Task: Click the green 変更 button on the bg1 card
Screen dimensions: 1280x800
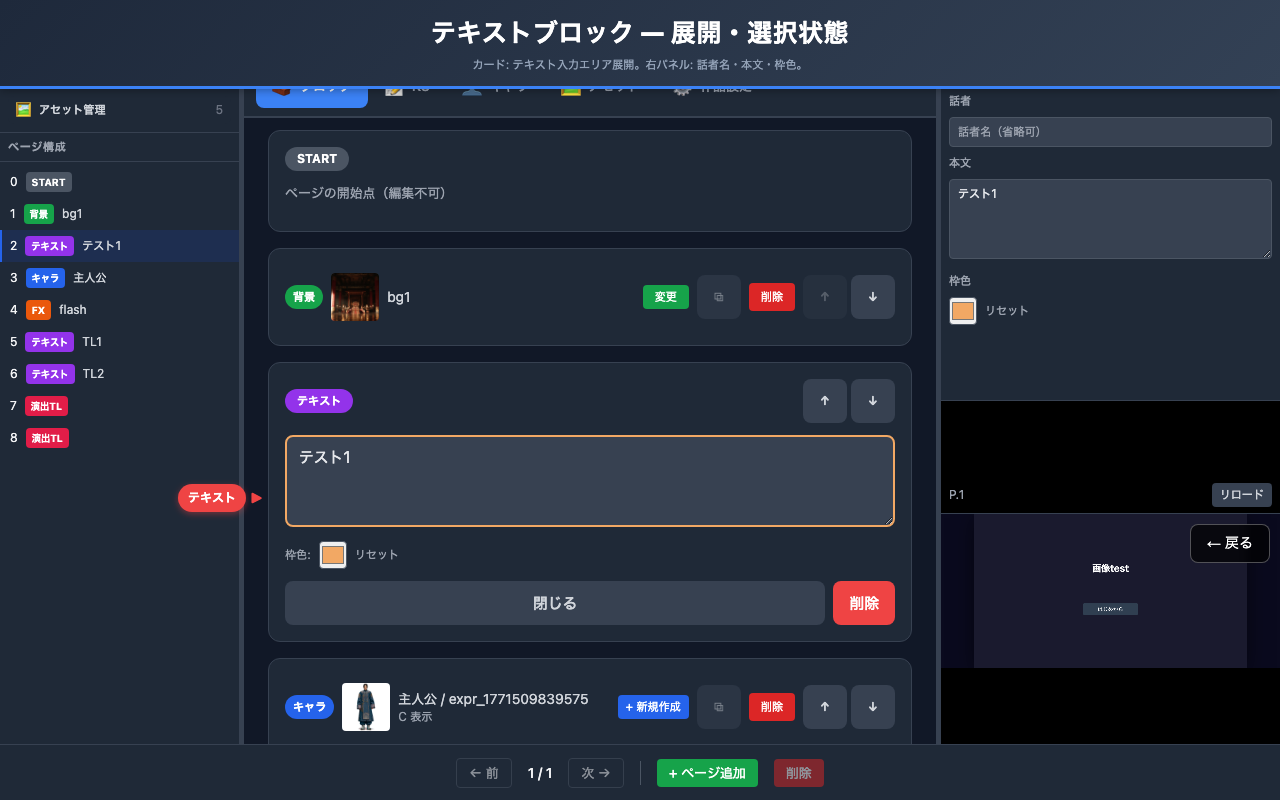Action: click(666, 297)
